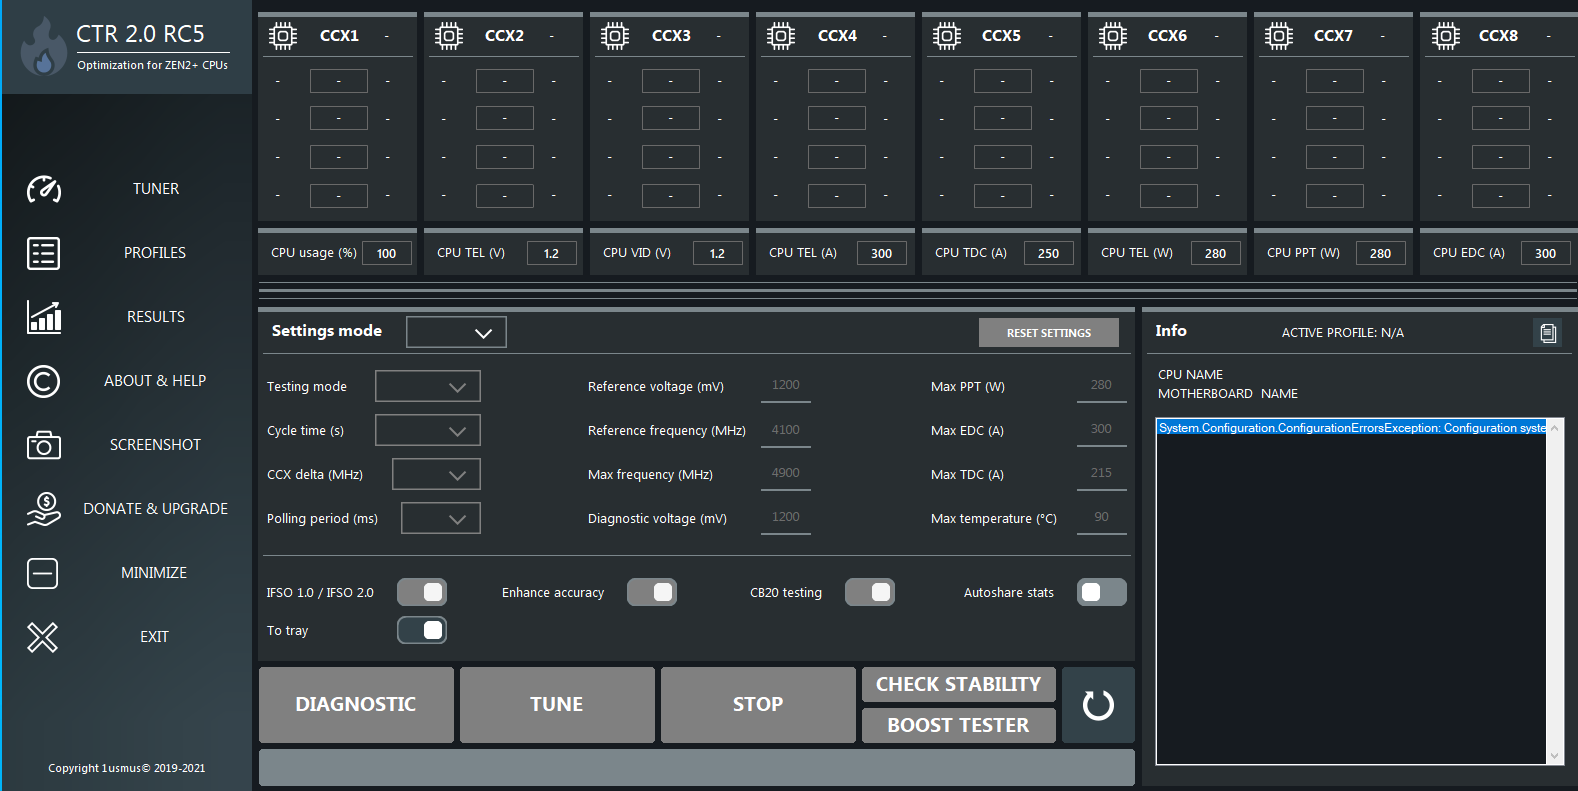The image size is (1578, 791).
Task: Toggle the Enhance accuracy switch
Action: coord(652,592)
